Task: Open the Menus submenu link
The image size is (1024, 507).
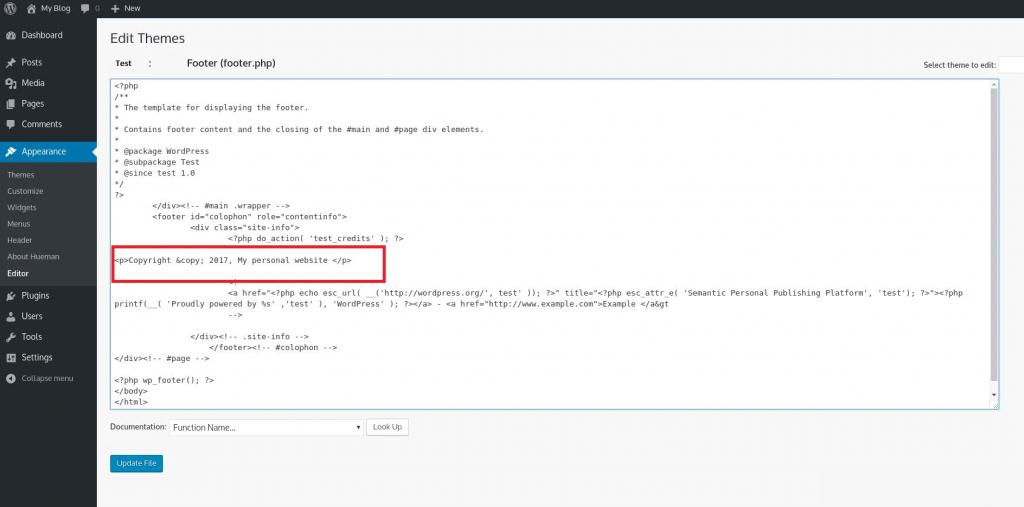Action: pyautogui.click(x=19, y=224)
